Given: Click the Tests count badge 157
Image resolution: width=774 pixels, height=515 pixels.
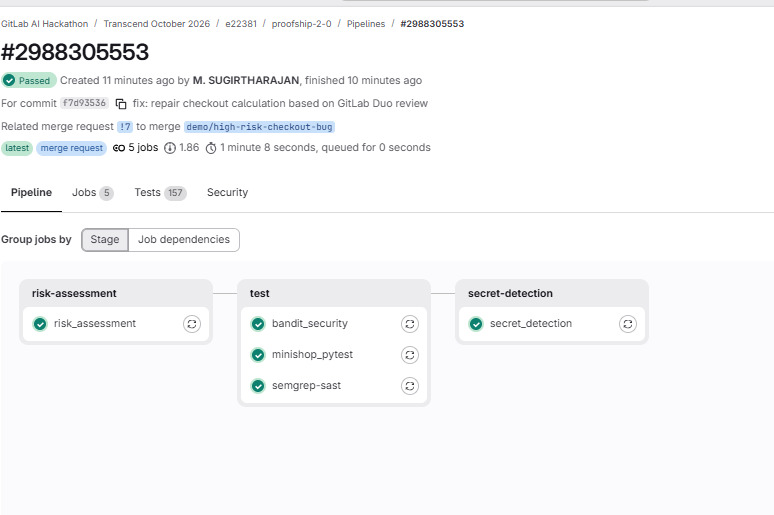Looking at the screenshot, I should (x=175, y=193).
